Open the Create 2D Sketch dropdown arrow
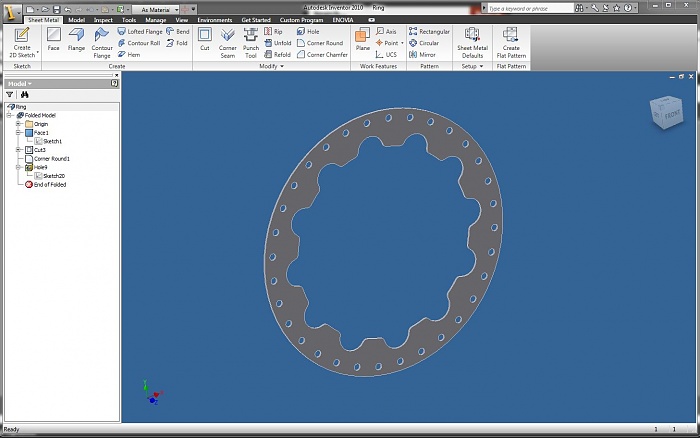The width and height of the screenshot is (700, 438). point(38,53)
